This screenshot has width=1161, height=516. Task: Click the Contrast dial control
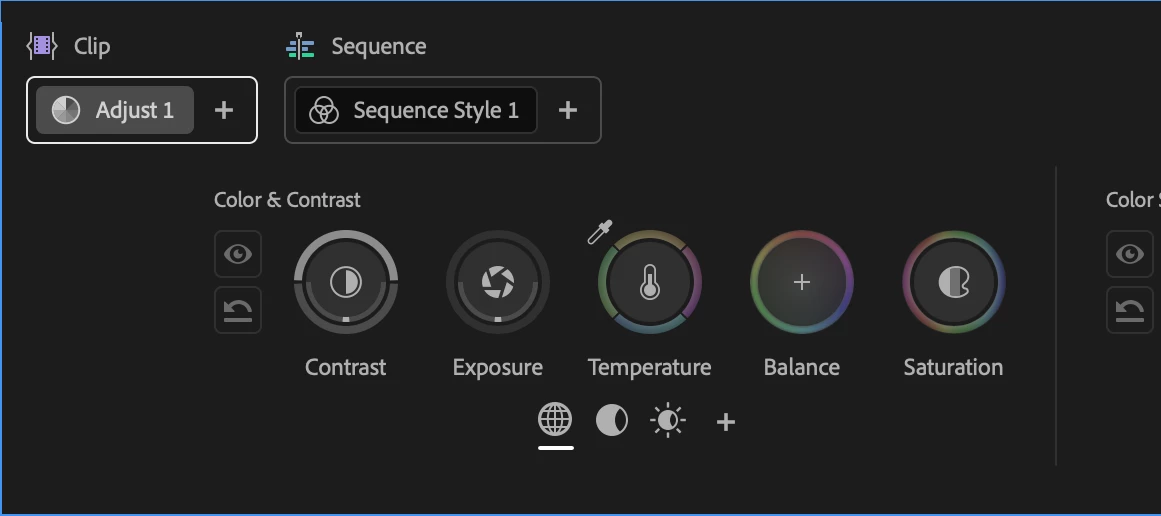click(x=346, y=282)
